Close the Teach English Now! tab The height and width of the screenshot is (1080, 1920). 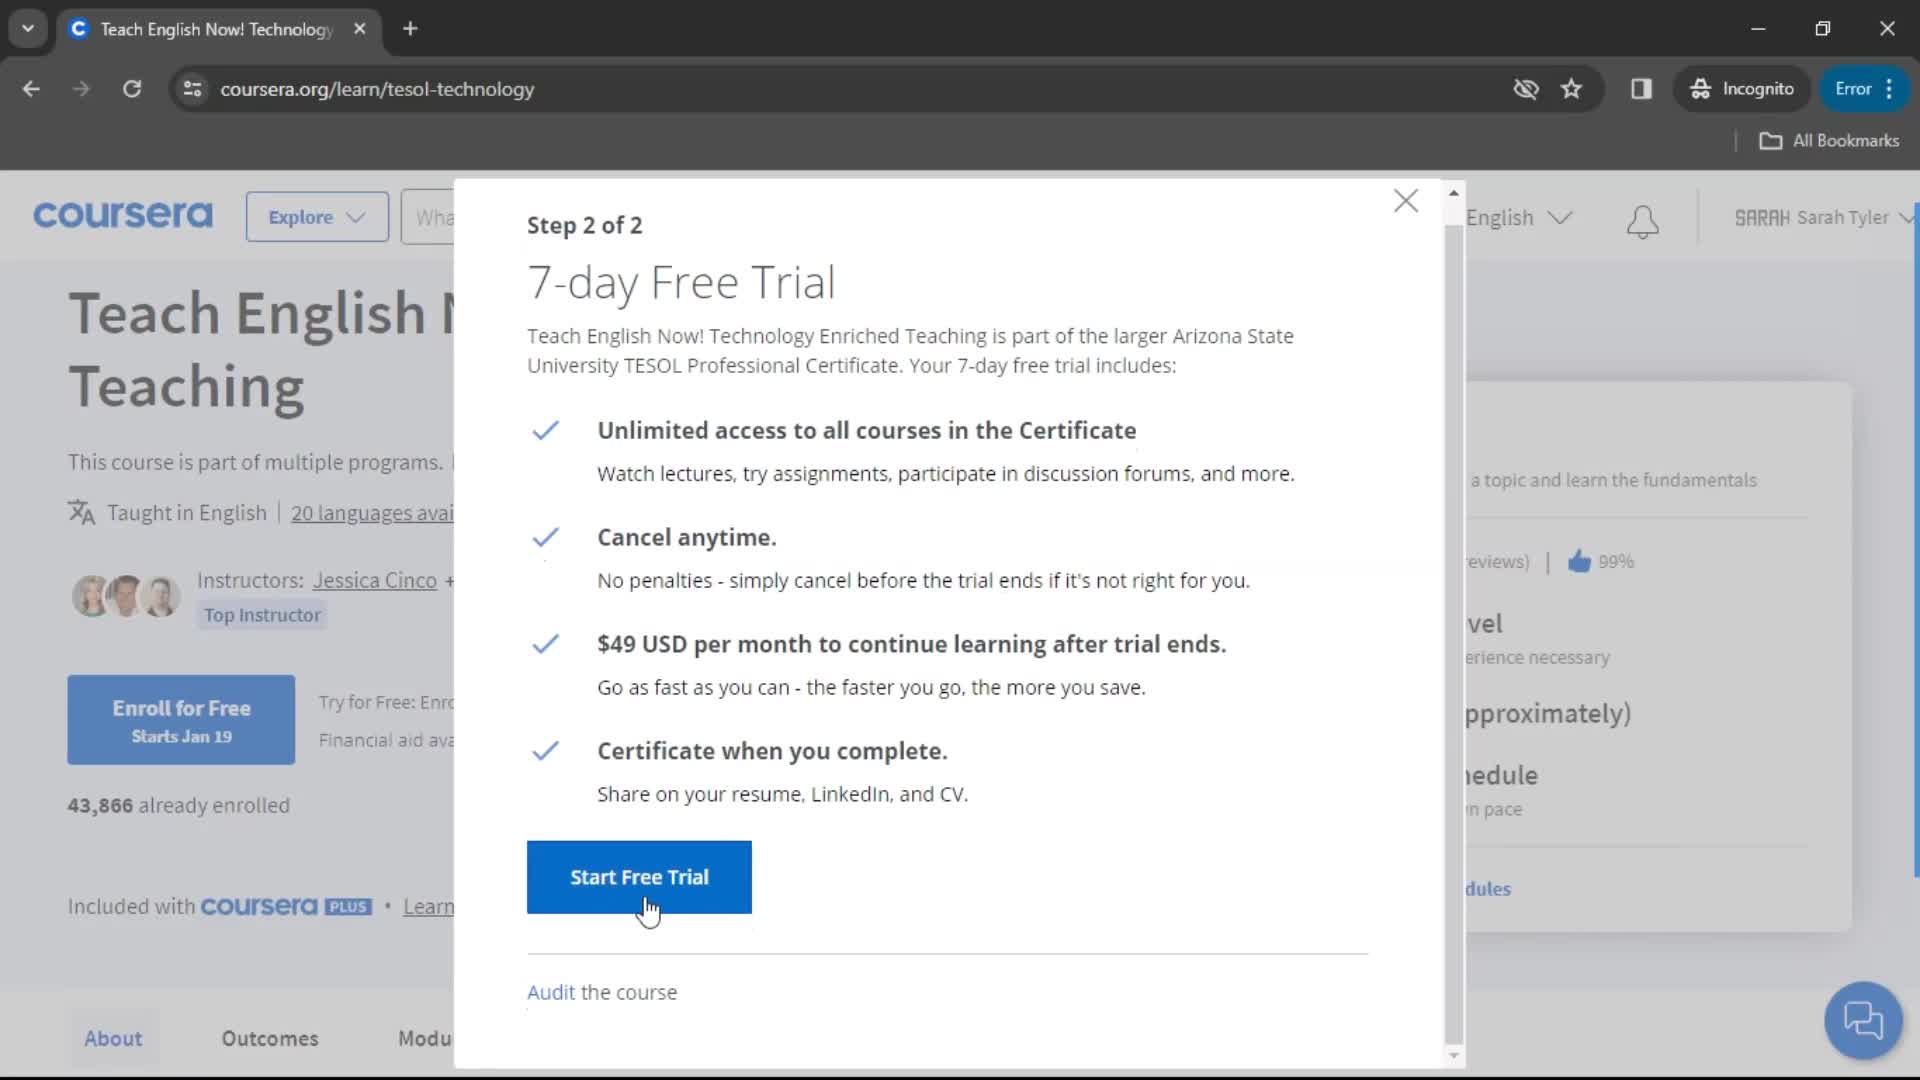tap(360, 29)
